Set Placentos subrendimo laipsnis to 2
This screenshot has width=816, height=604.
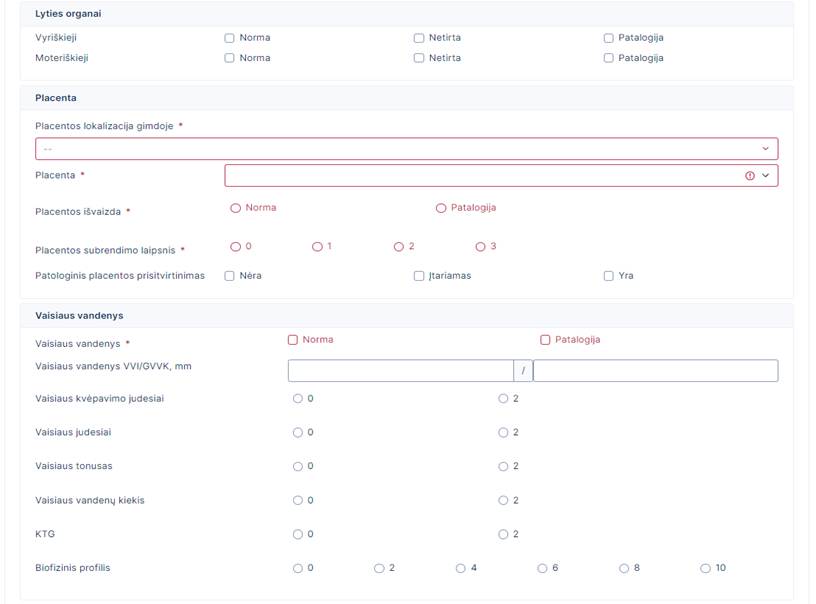(x=398, y=246)
